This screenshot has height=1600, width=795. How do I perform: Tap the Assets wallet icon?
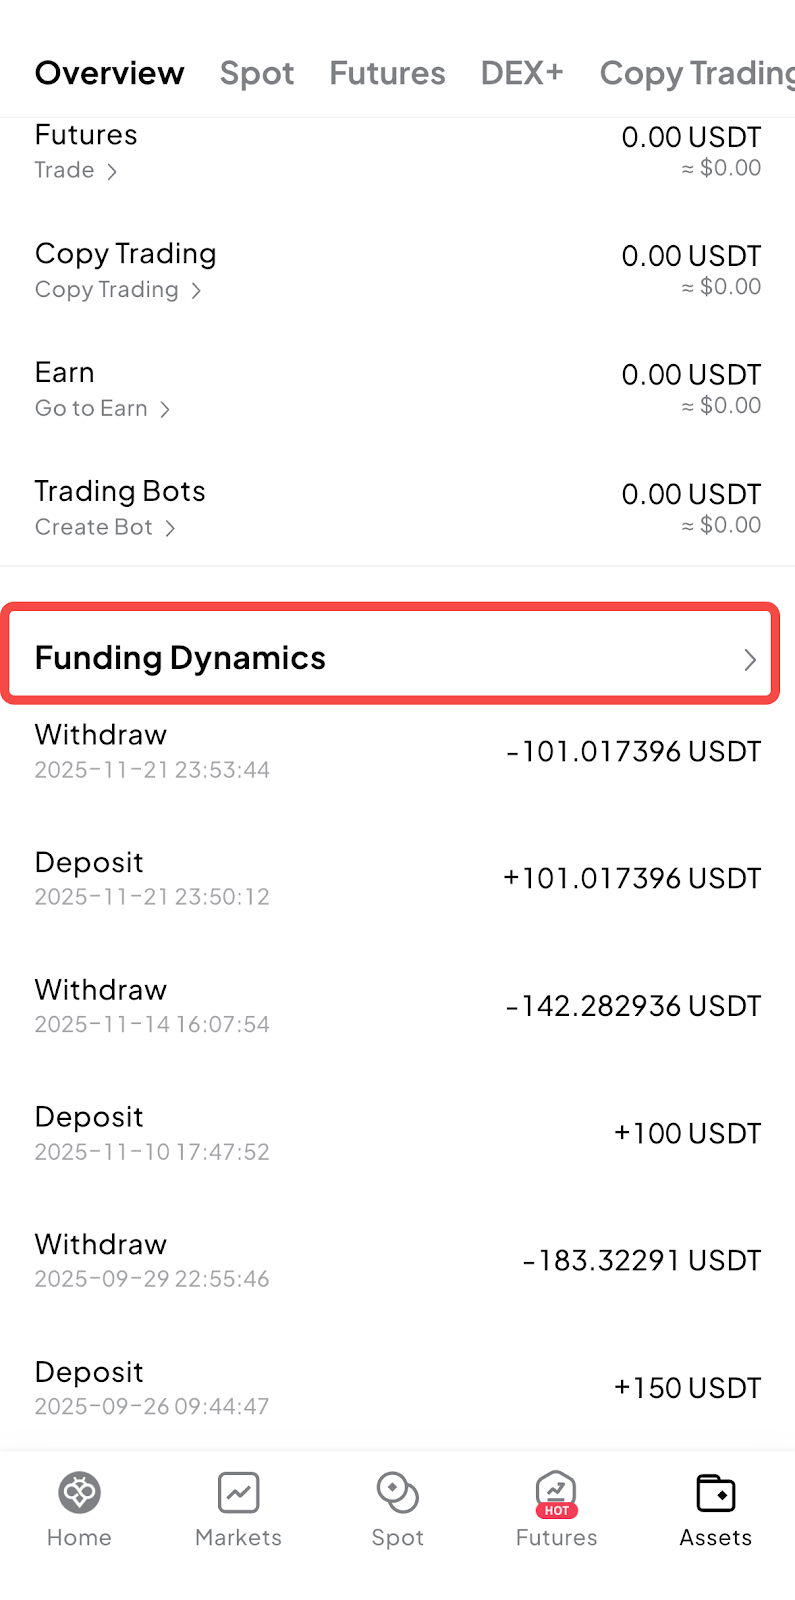click(x=715, y=1493)
